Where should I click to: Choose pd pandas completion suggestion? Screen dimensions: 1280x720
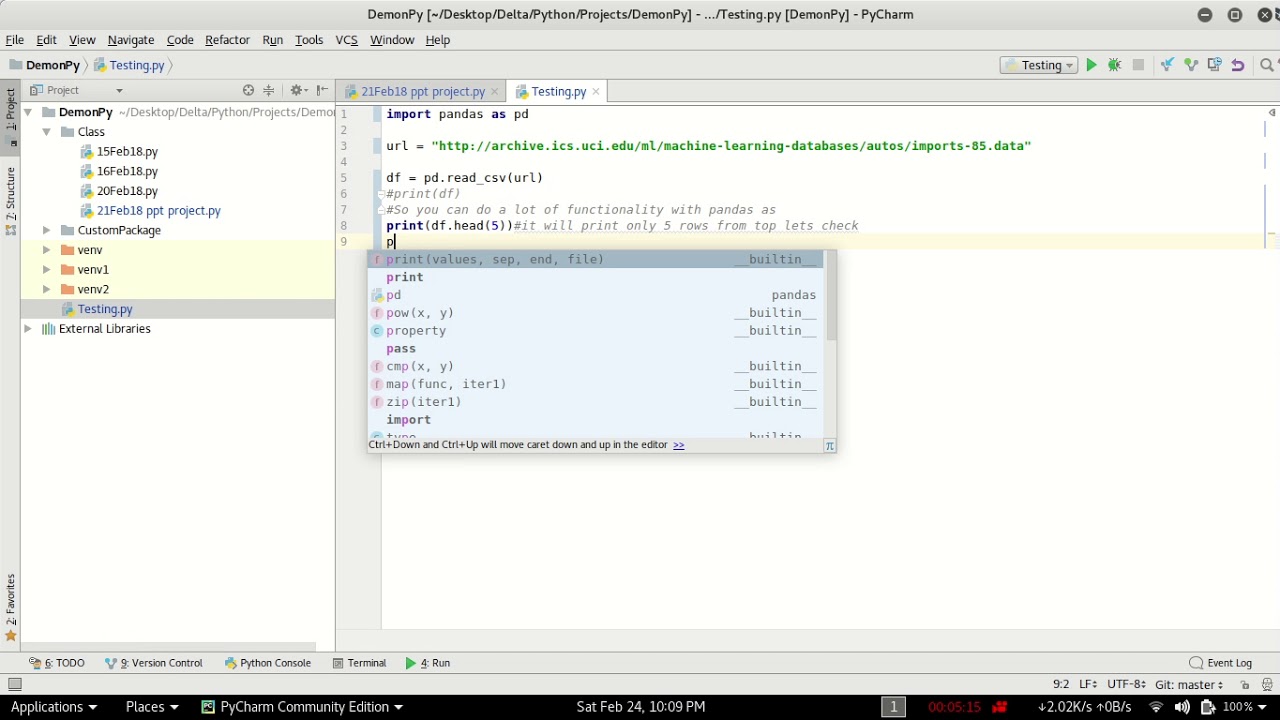(x=596, y=295)
